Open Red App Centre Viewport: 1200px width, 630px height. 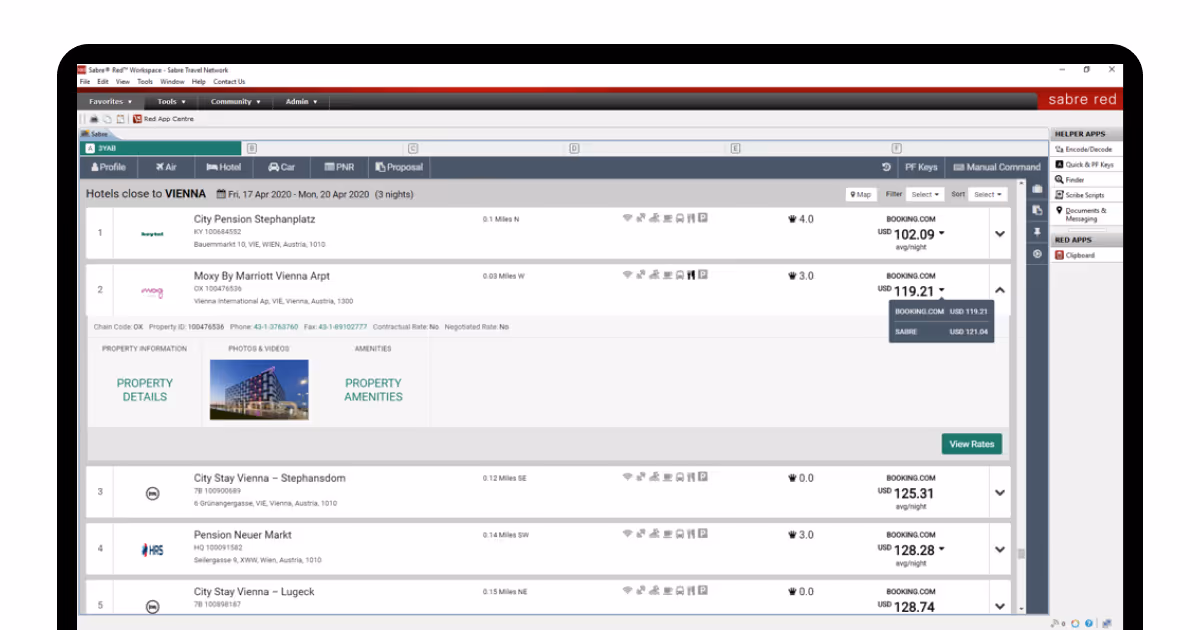[163, 119]
